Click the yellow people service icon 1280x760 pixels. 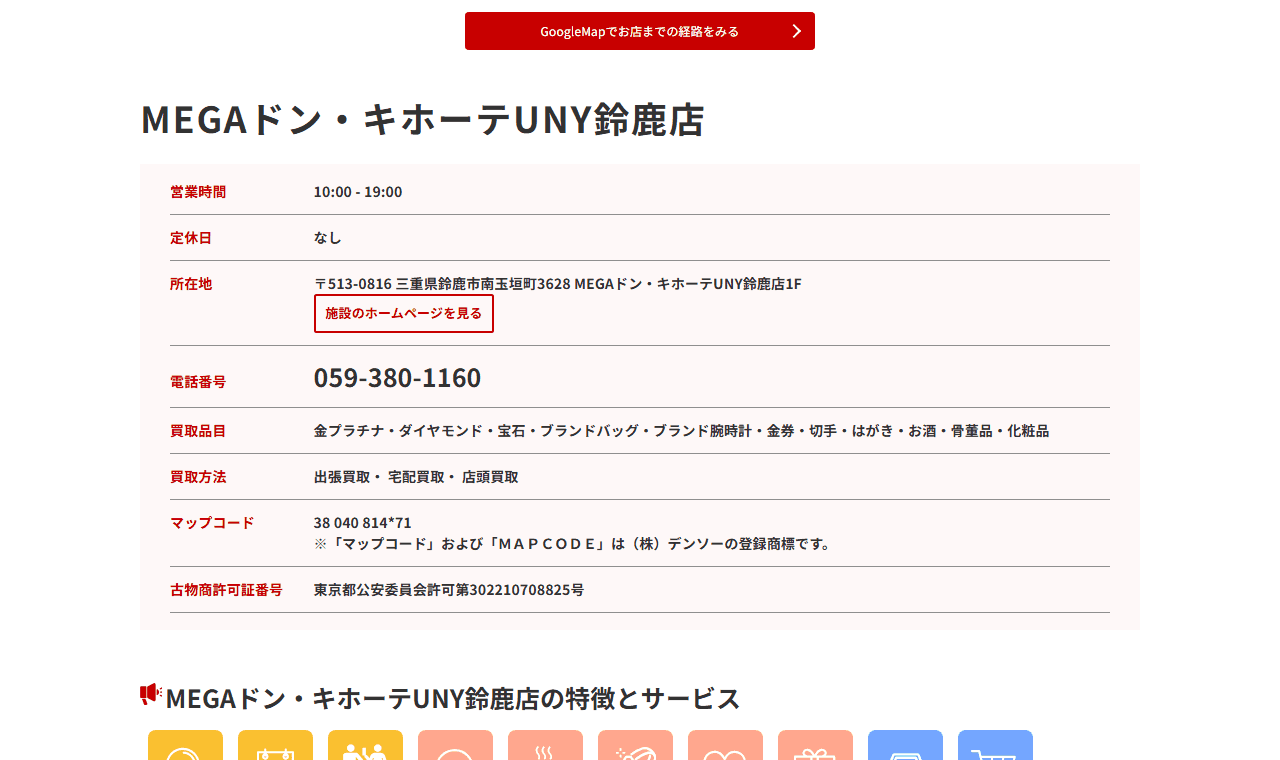point(365,746)
